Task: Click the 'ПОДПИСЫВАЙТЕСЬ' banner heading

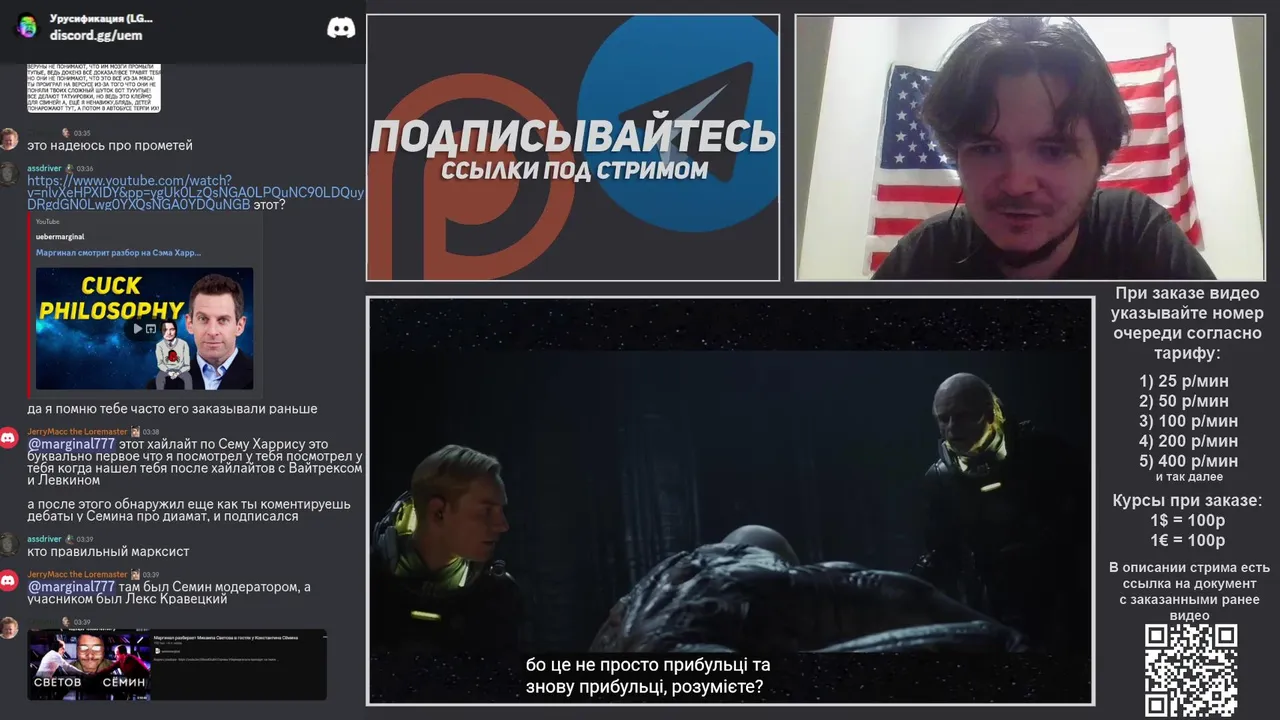Action: click(x=573, y=138)
